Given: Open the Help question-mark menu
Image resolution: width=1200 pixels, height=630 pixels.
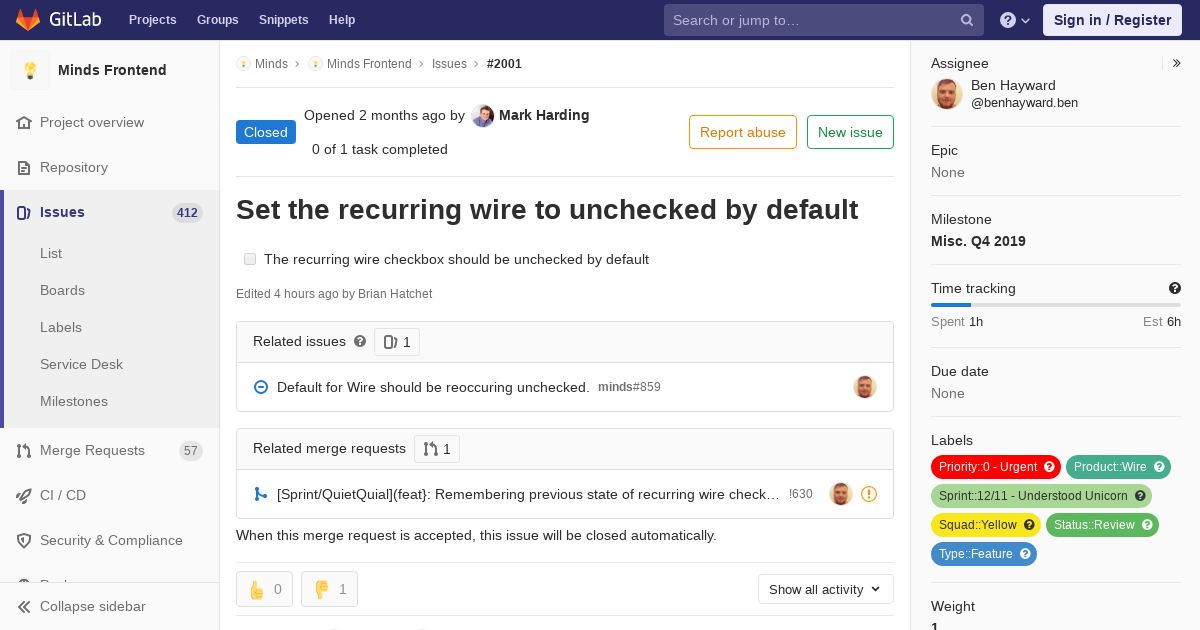Looking at the screenshot, I should click(x=1014, y=20).
